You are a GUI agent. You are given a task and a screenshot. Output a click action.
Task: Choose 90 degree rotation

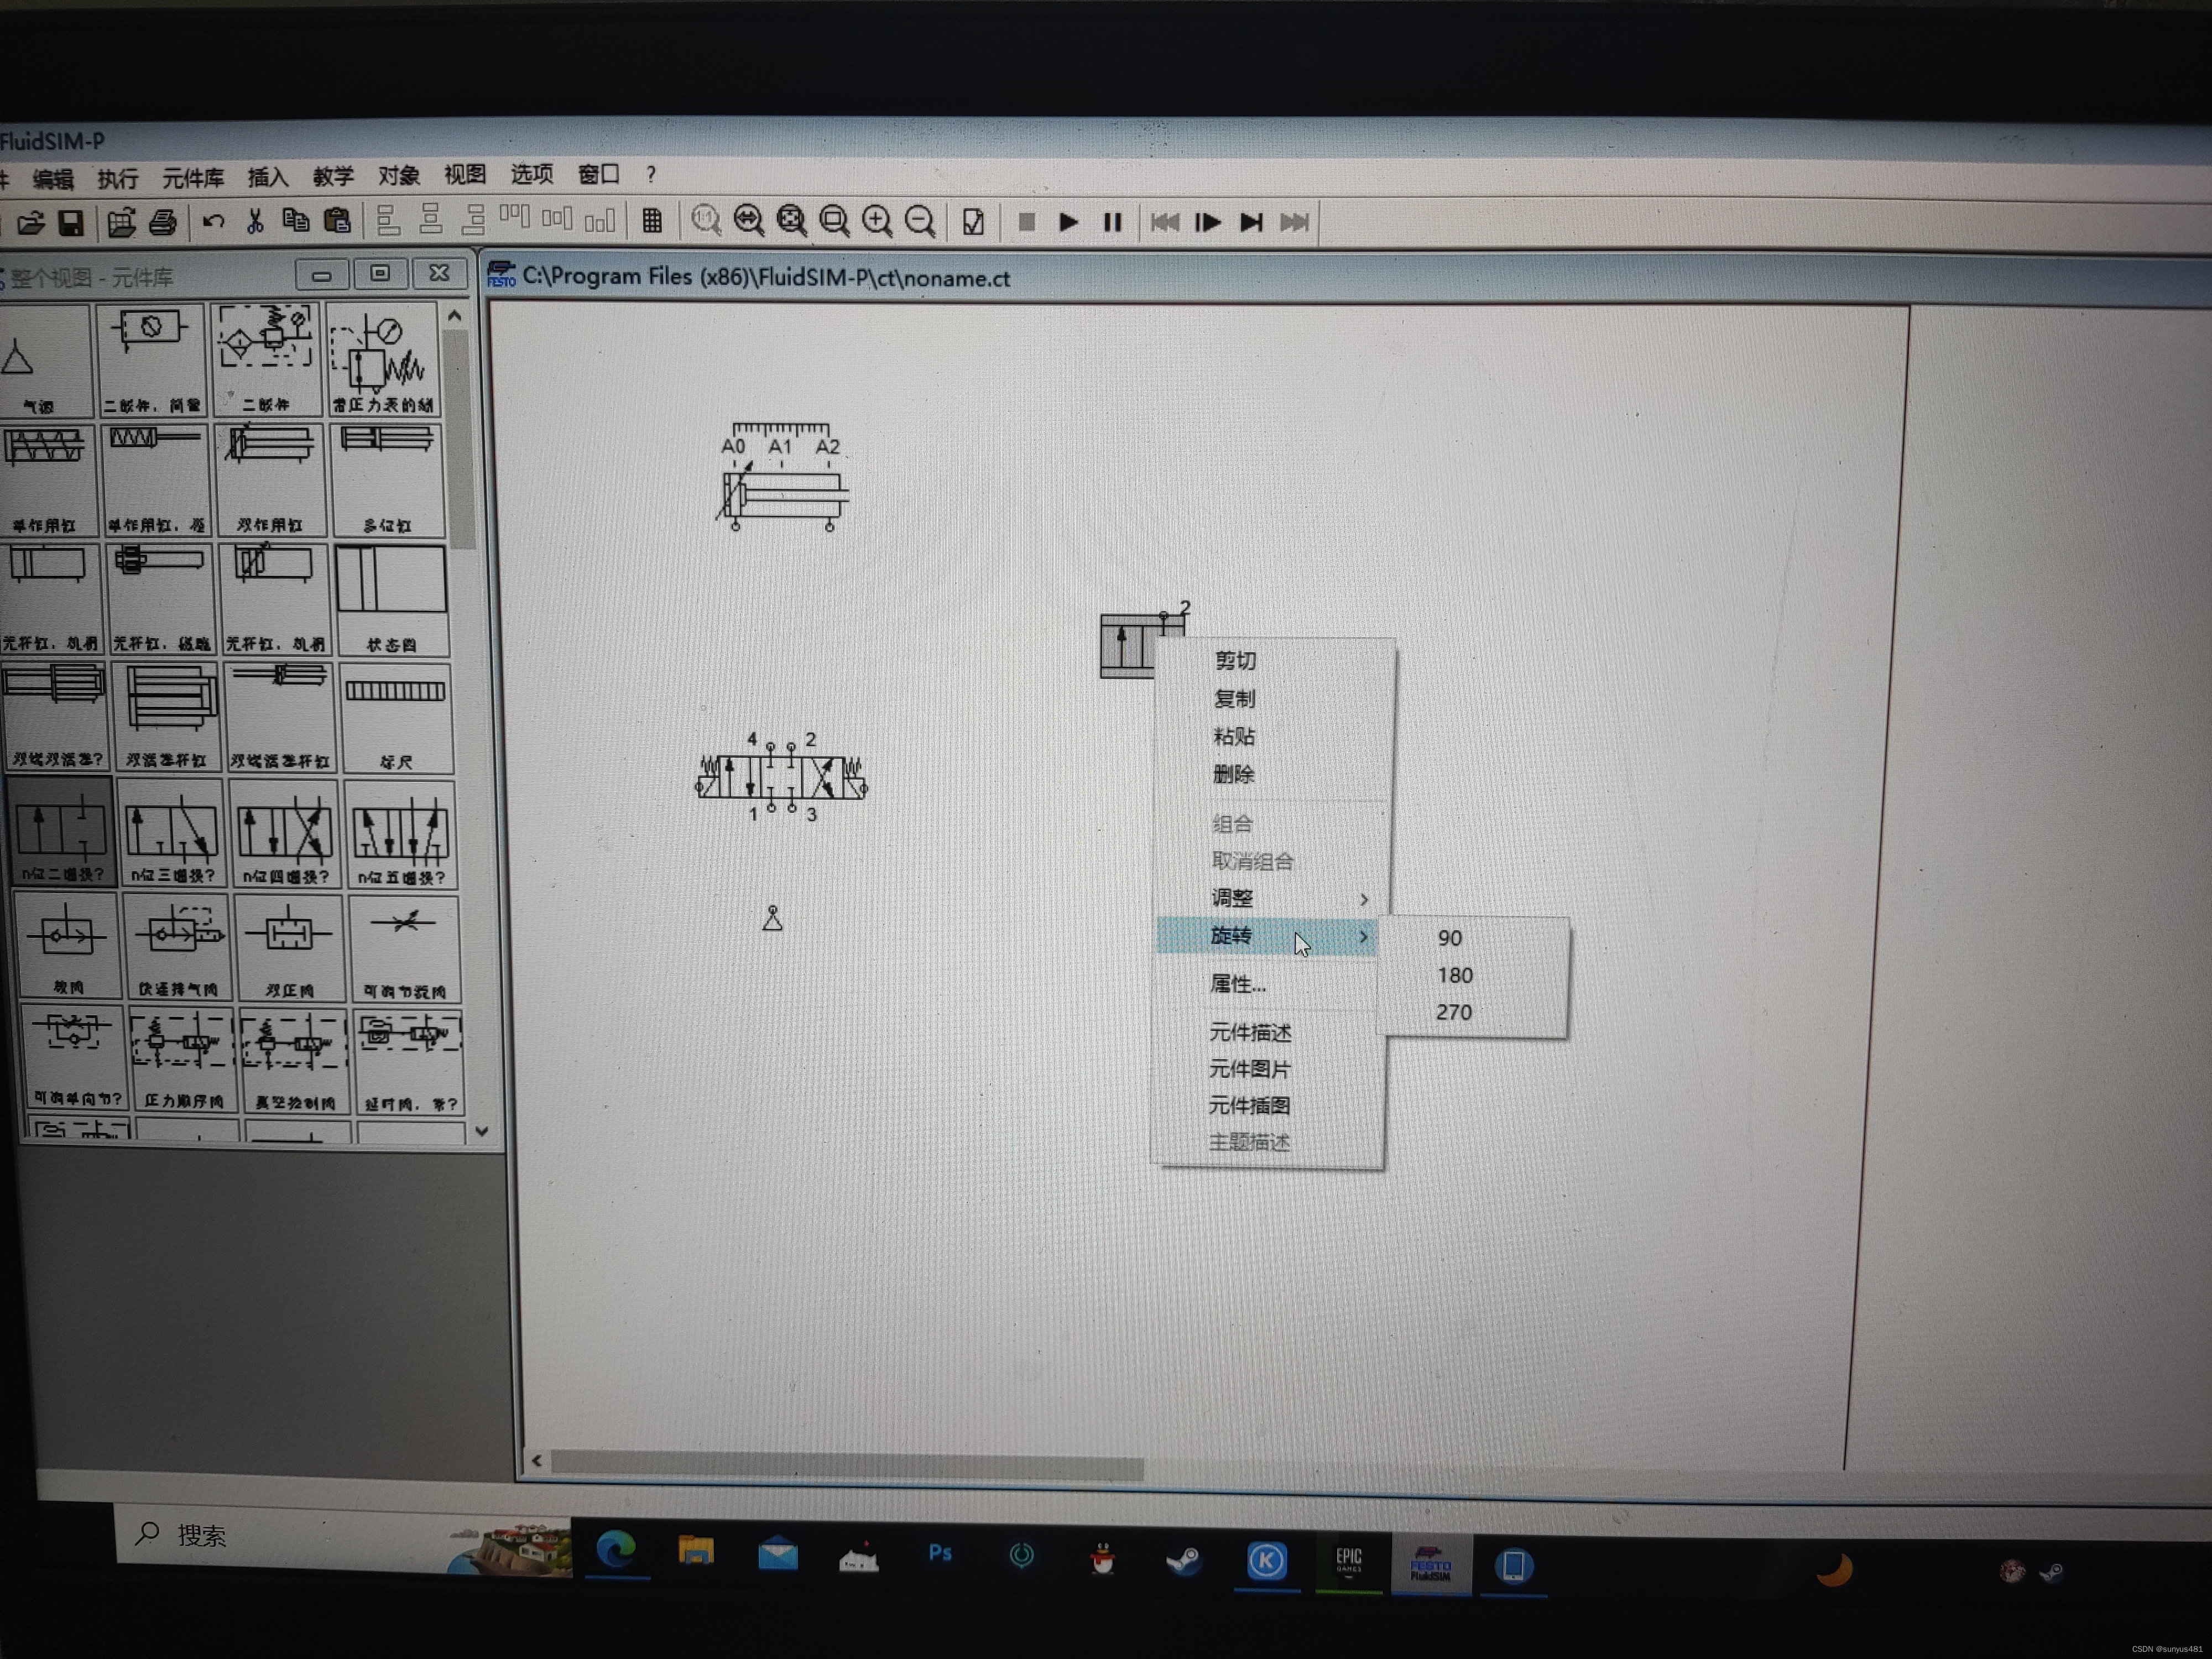point(1450,938)
